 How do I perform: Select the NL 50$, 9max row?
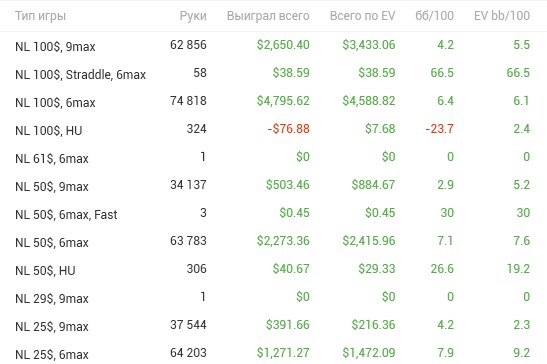pyautogui.click(x=274, y=185)
